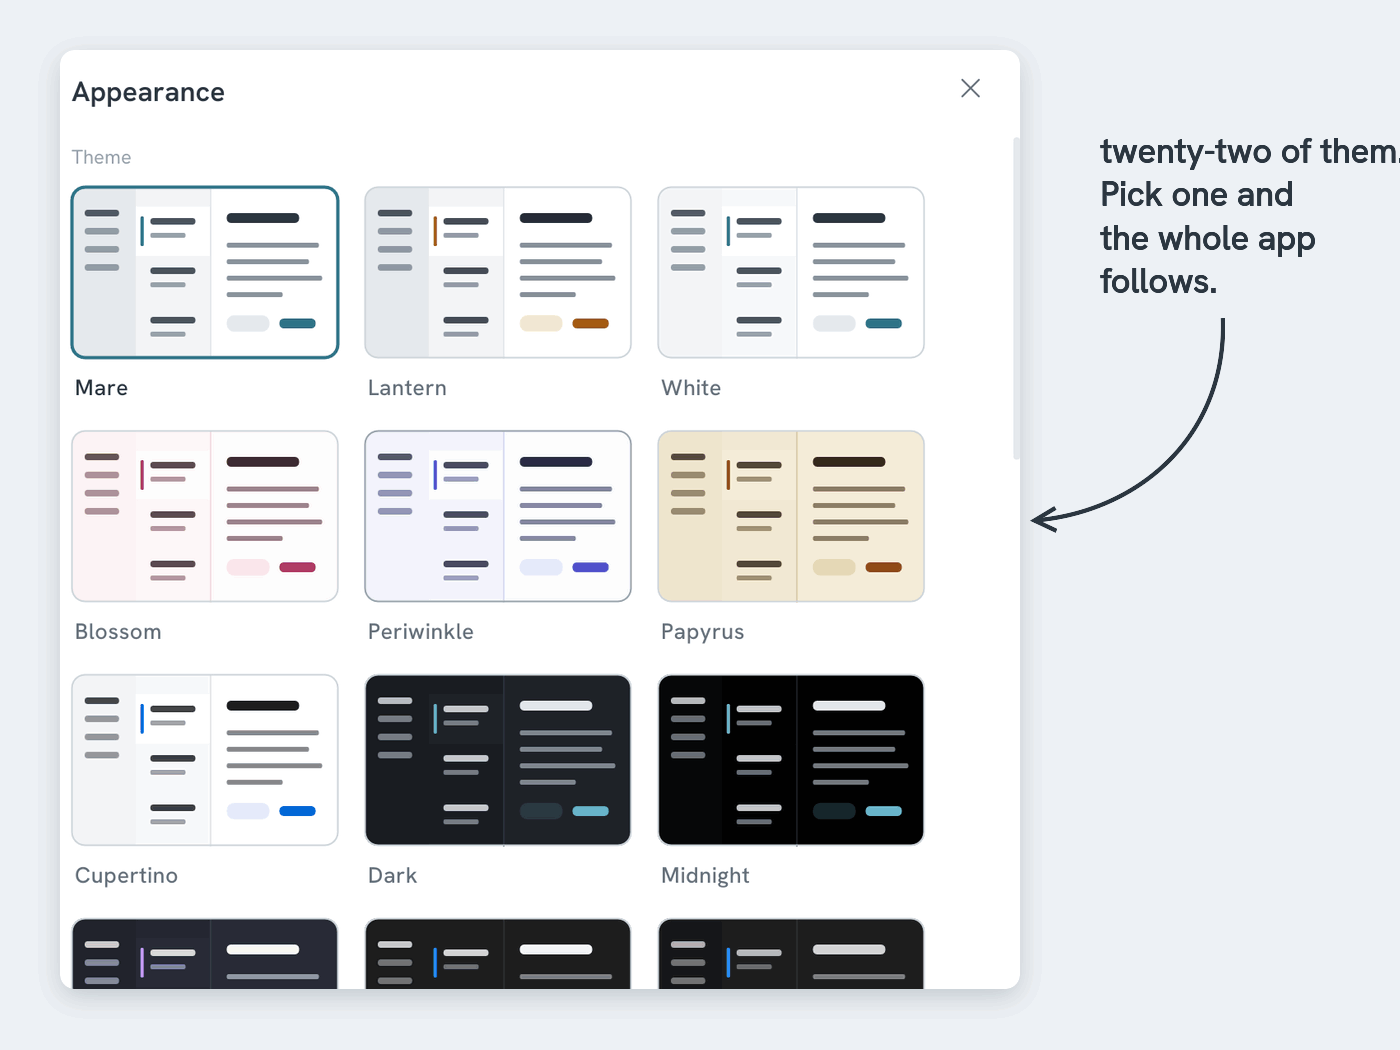The width and height of the screenshot is (1400, 1050).
Task: Click the Dark label text
Action: pyautogui.click(x=392, y=876)
